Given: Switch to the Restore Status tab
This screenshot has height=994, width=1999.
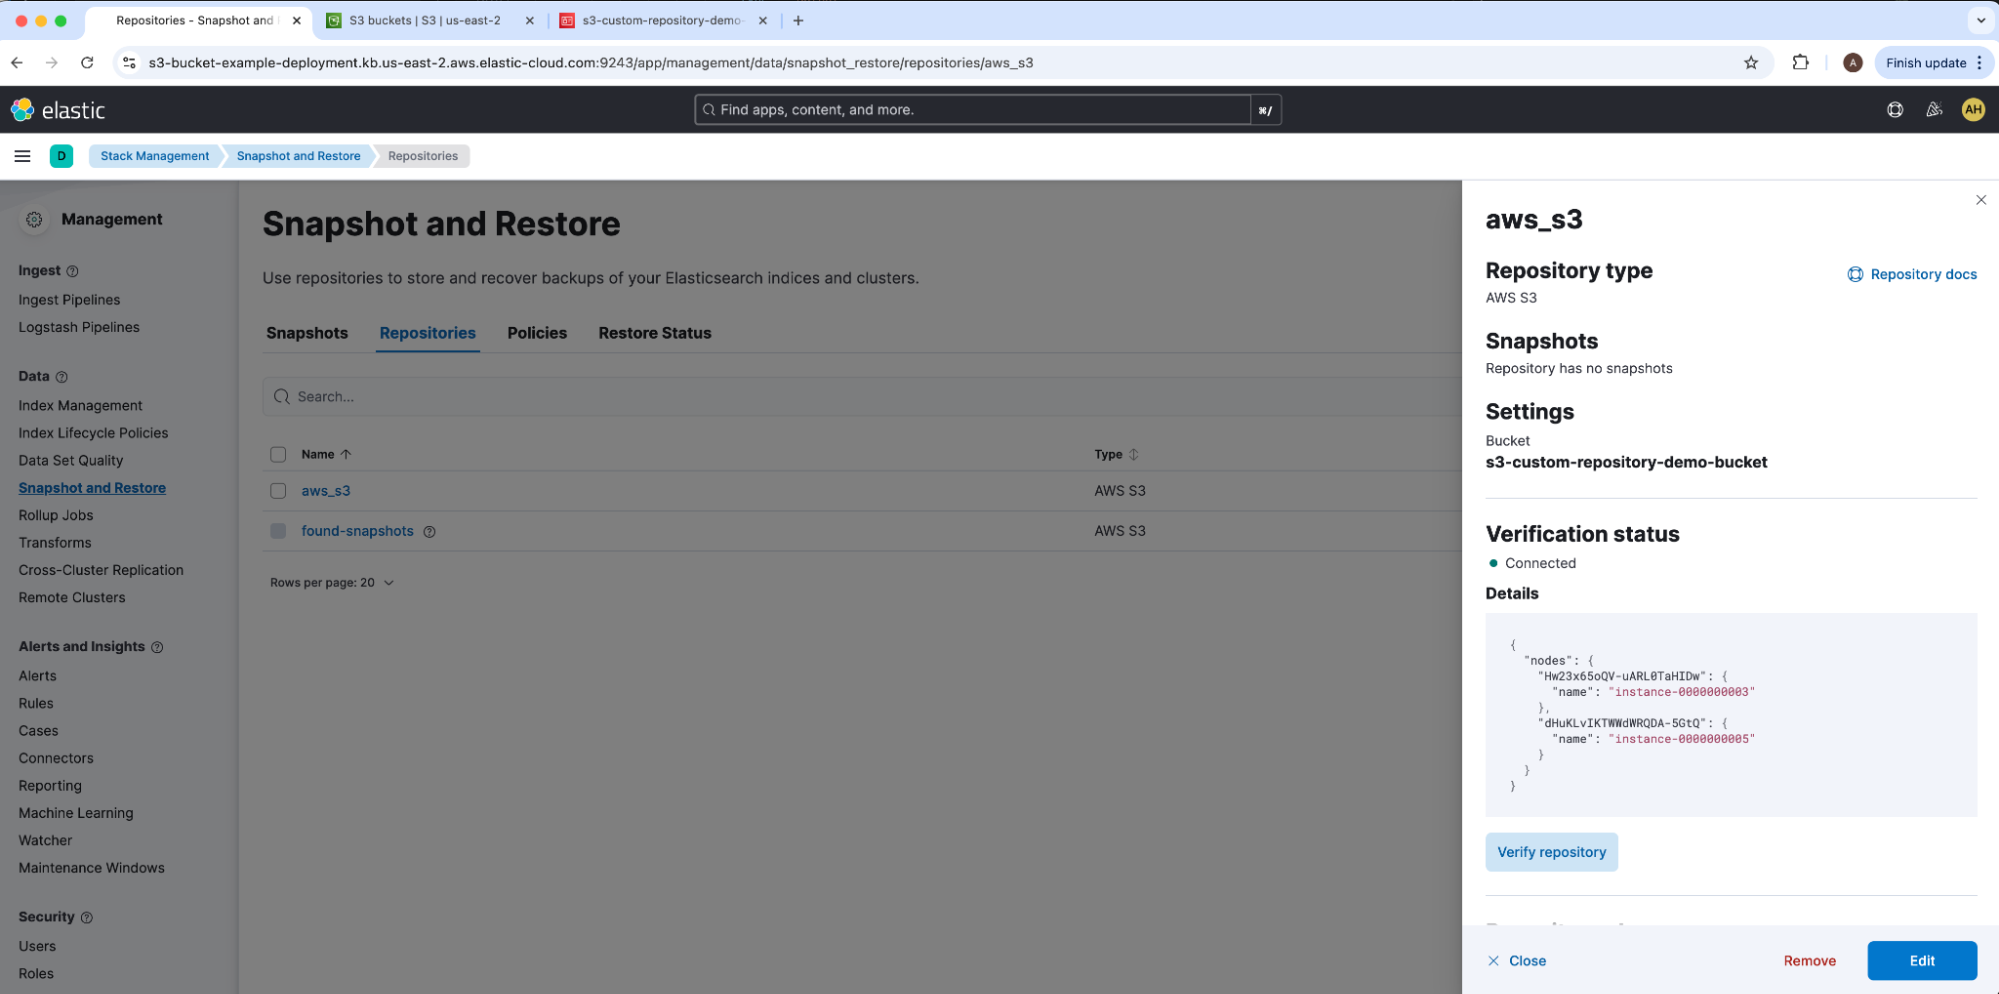Looking at the screenshot, I should pyautogui.click(x=654, y=333).
